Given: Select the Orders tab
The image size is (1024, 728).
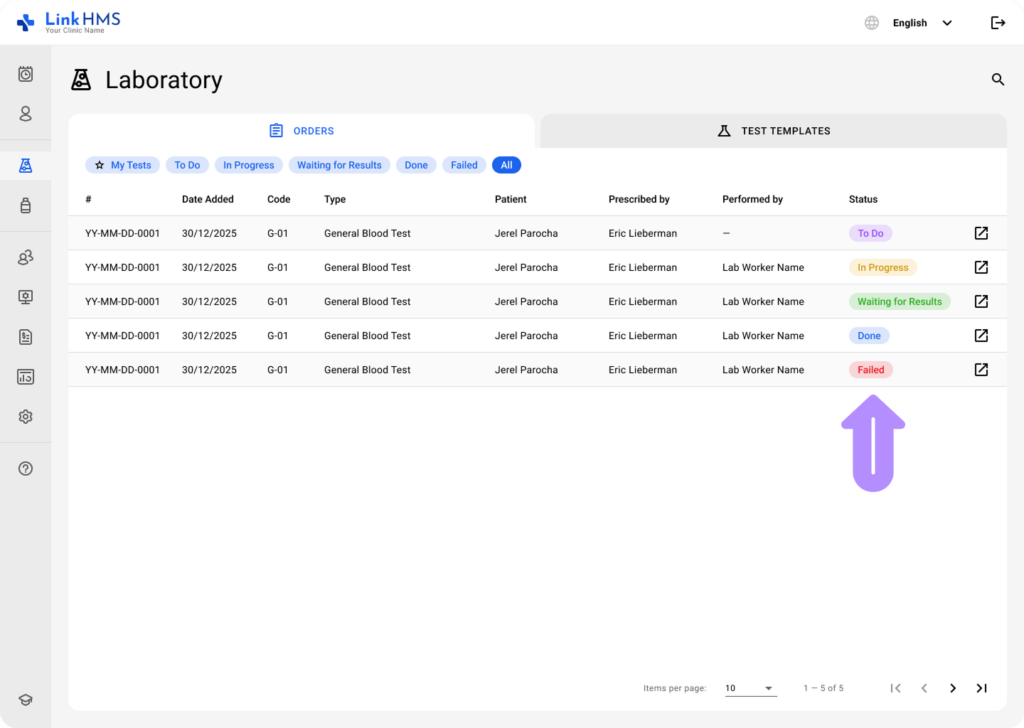Looking at the screenshot, I should (301, 131).
